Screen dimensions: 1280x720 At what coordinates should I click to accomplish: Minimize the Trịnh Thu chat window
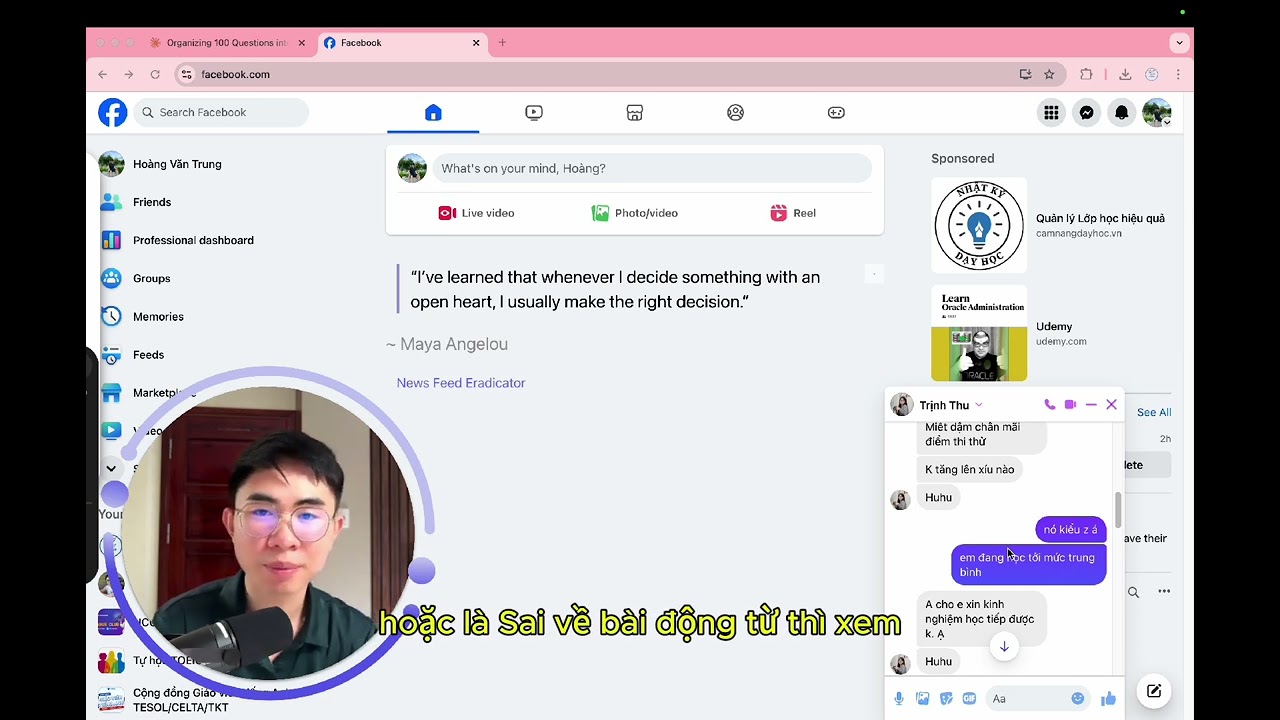click(1091, 405)
